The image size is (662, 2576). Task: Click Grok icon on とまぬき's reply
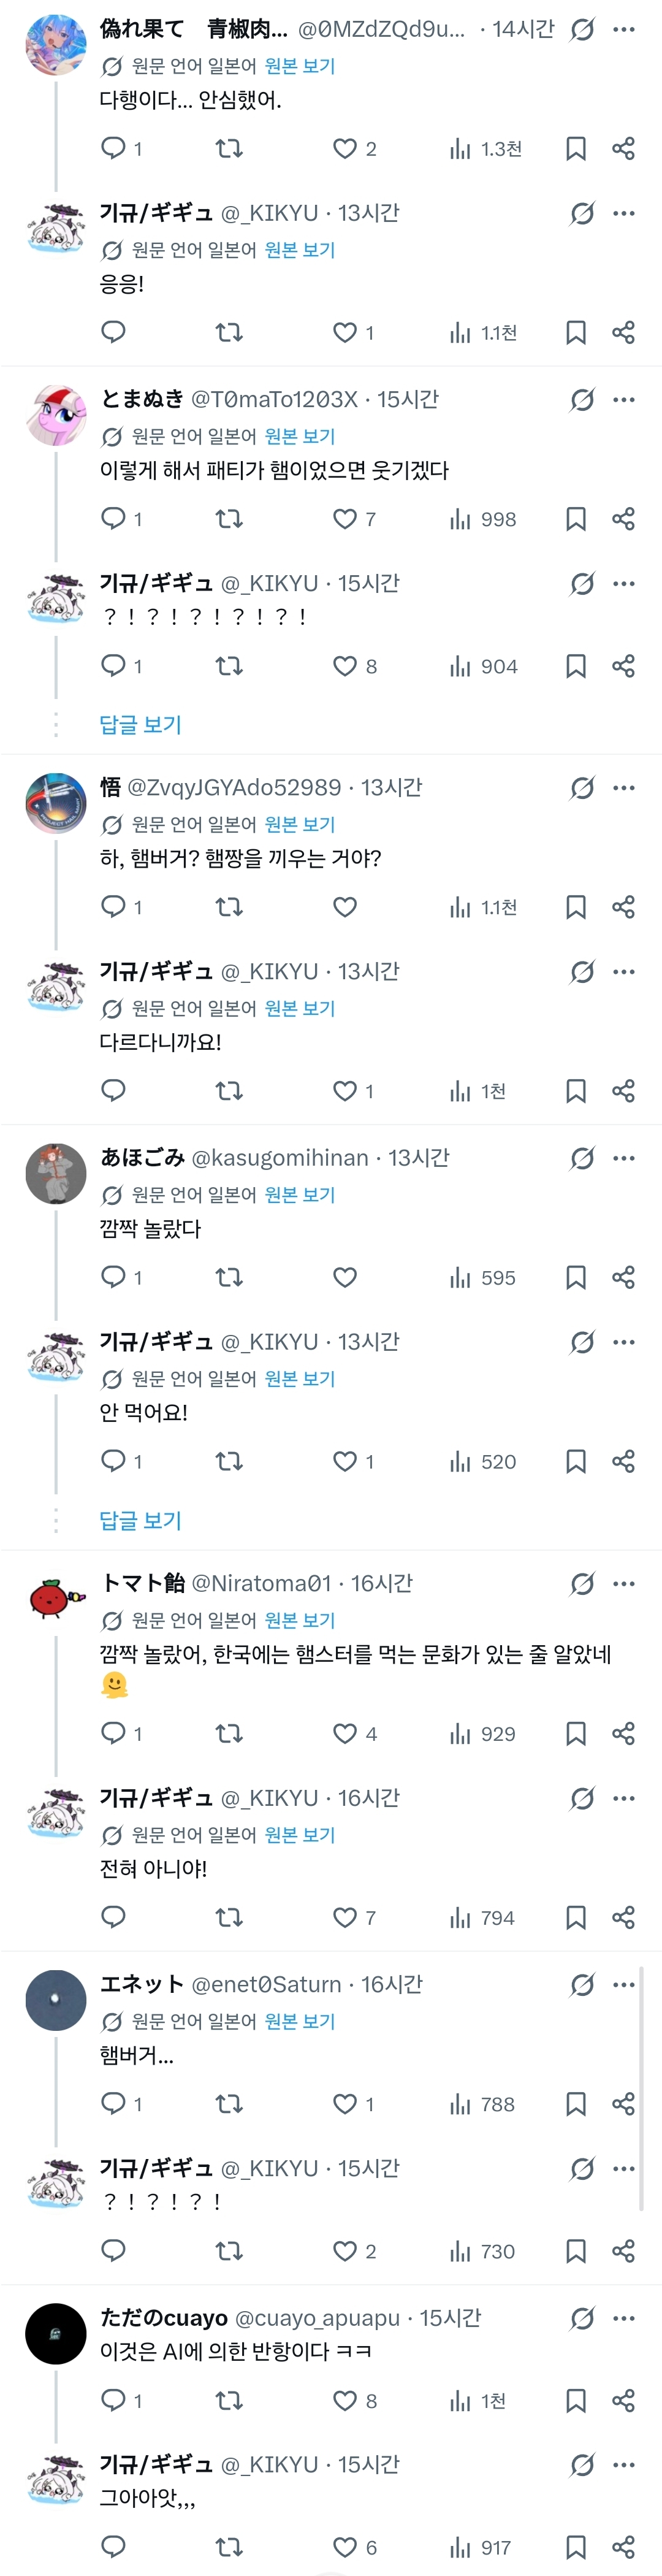click(x=582, y=400)
